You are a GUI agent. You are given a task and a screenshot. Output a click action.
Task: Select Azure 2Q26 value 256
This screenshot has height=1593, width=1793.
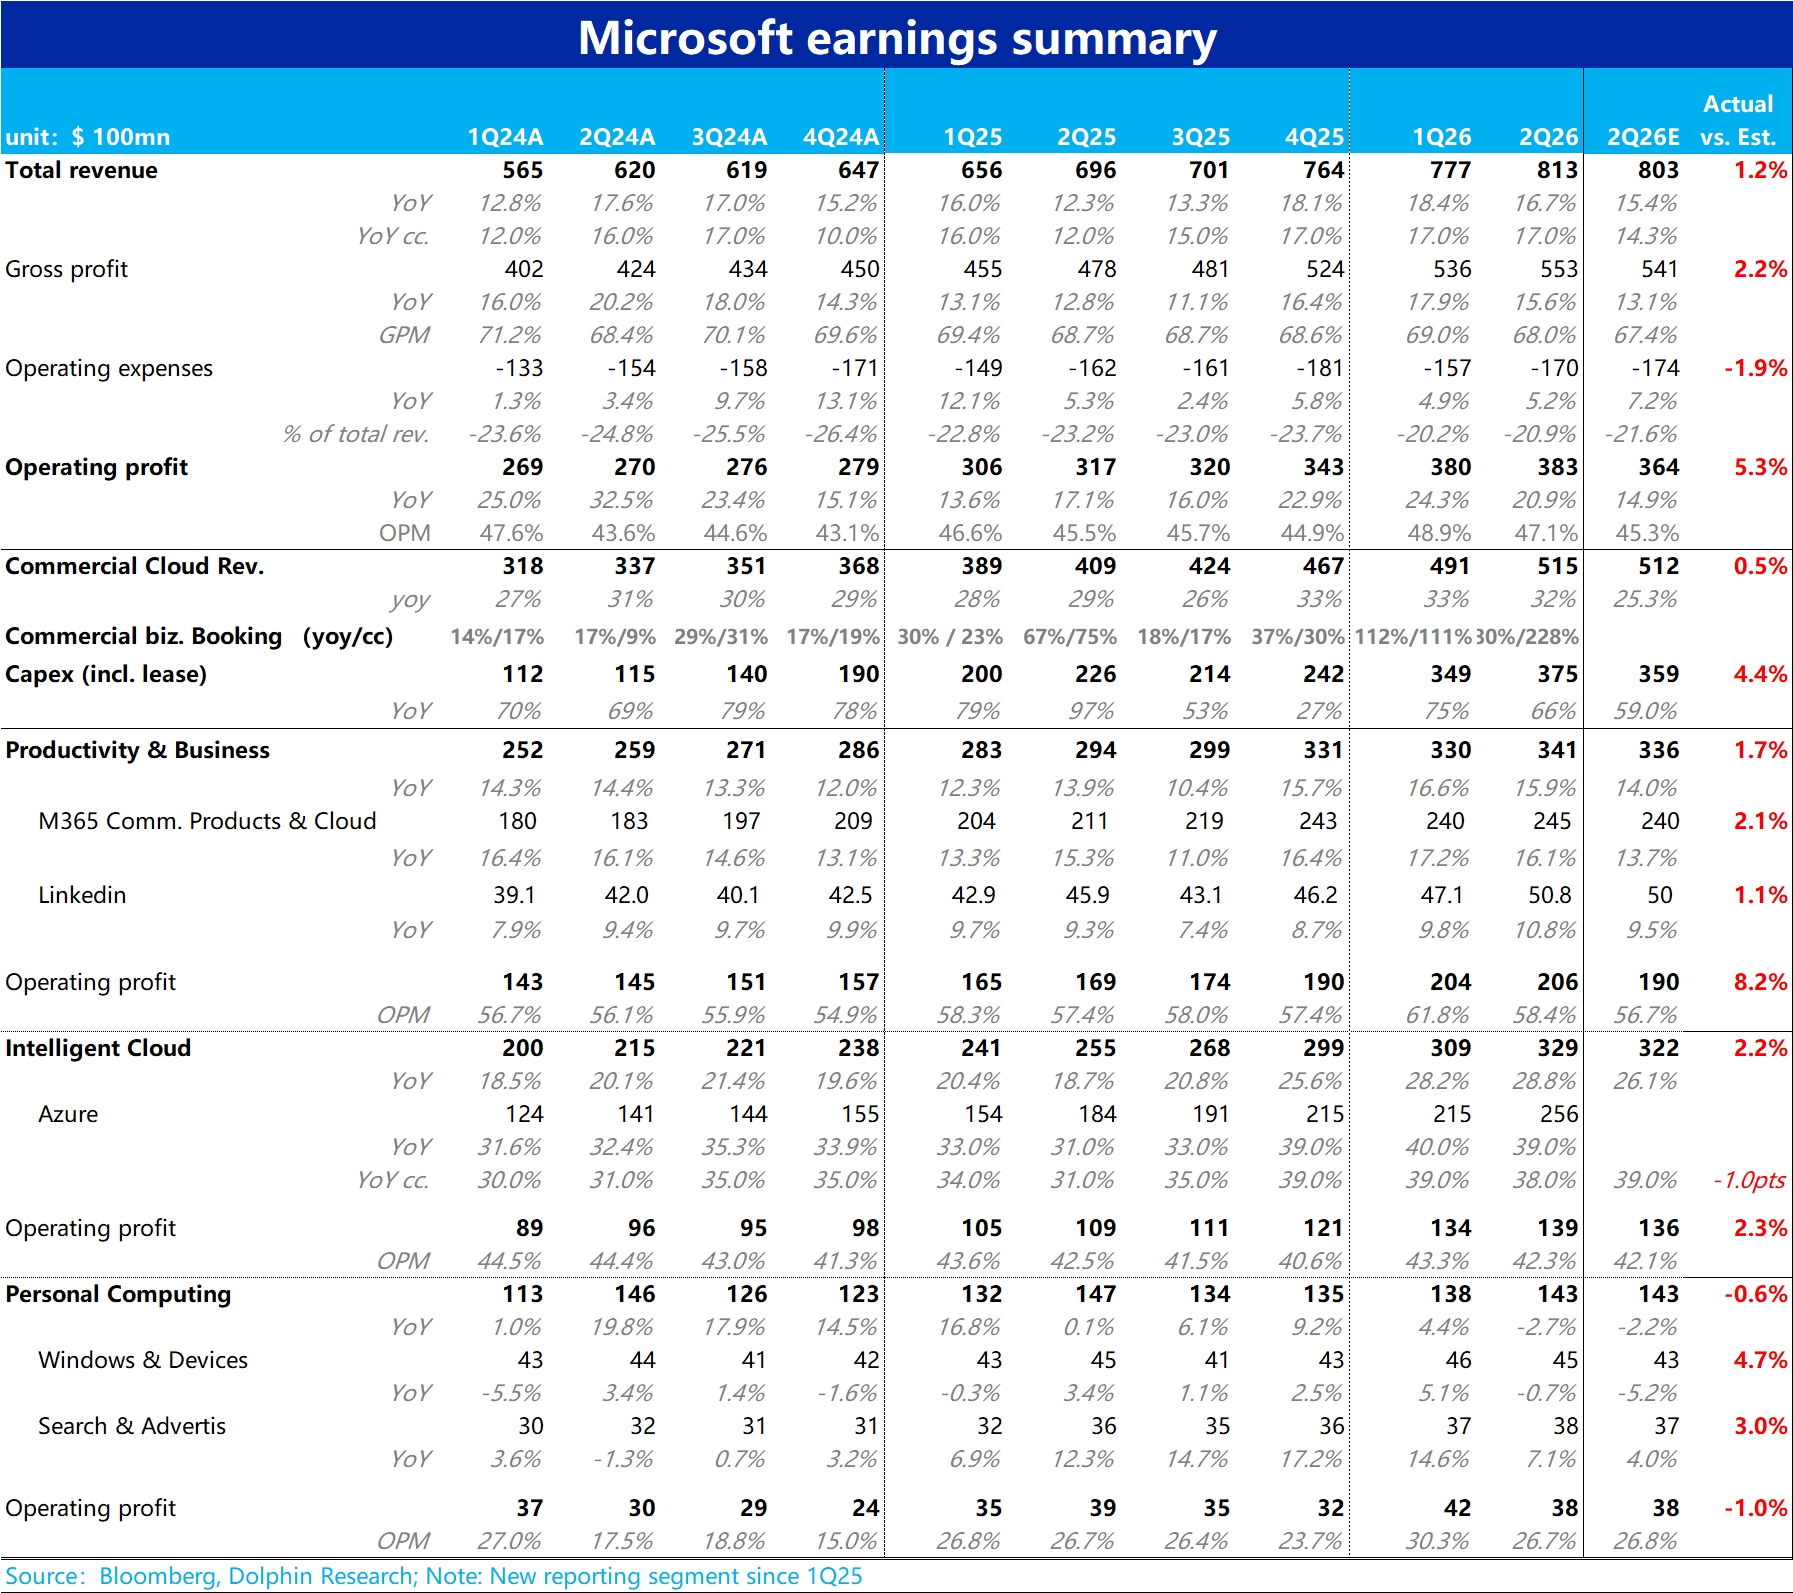point(1559,1114)
